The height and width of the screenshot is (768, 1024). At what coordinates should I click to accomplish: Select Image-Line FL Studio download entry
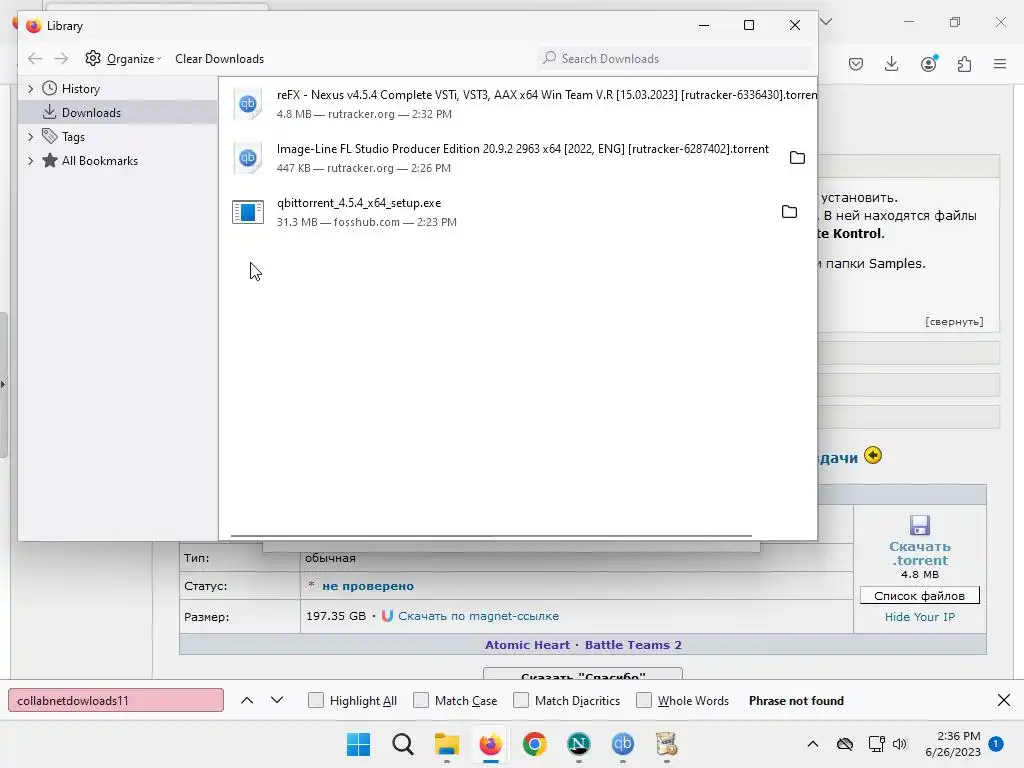point(518,158)
